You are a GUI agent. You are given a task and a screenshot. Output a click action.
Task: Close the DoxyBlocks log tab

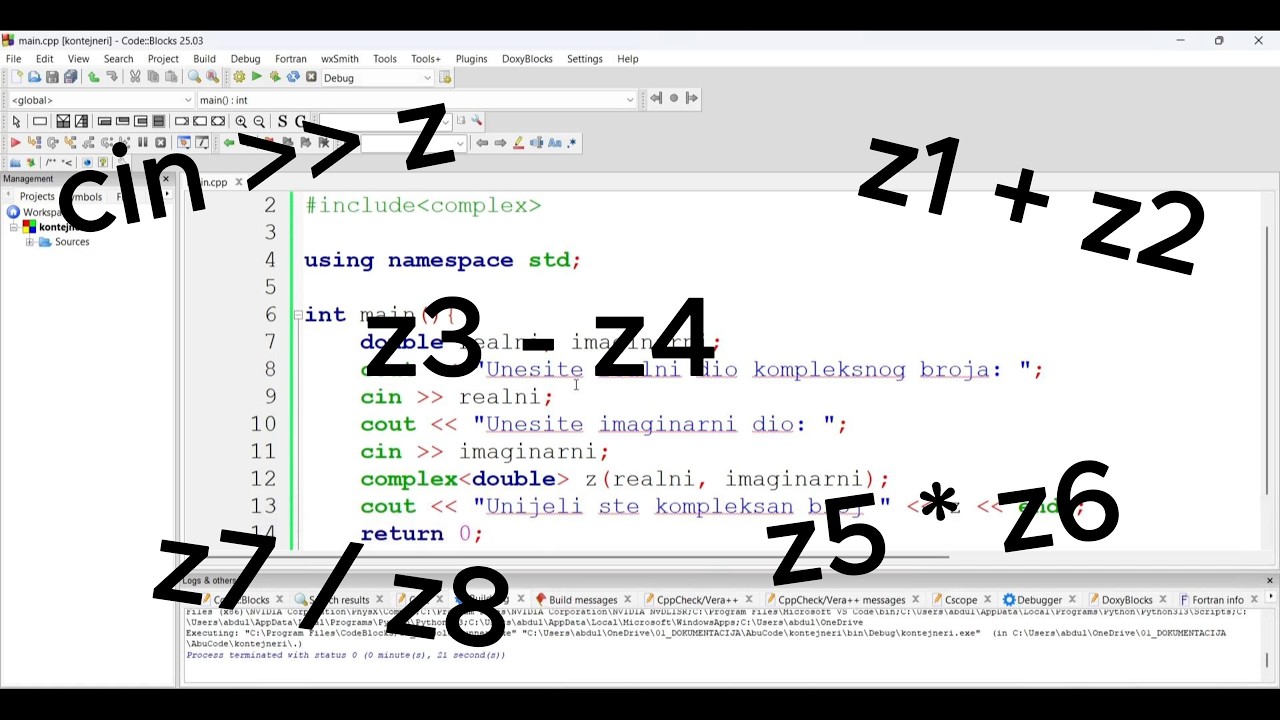pyautogui.click(x=1162, y=600)
